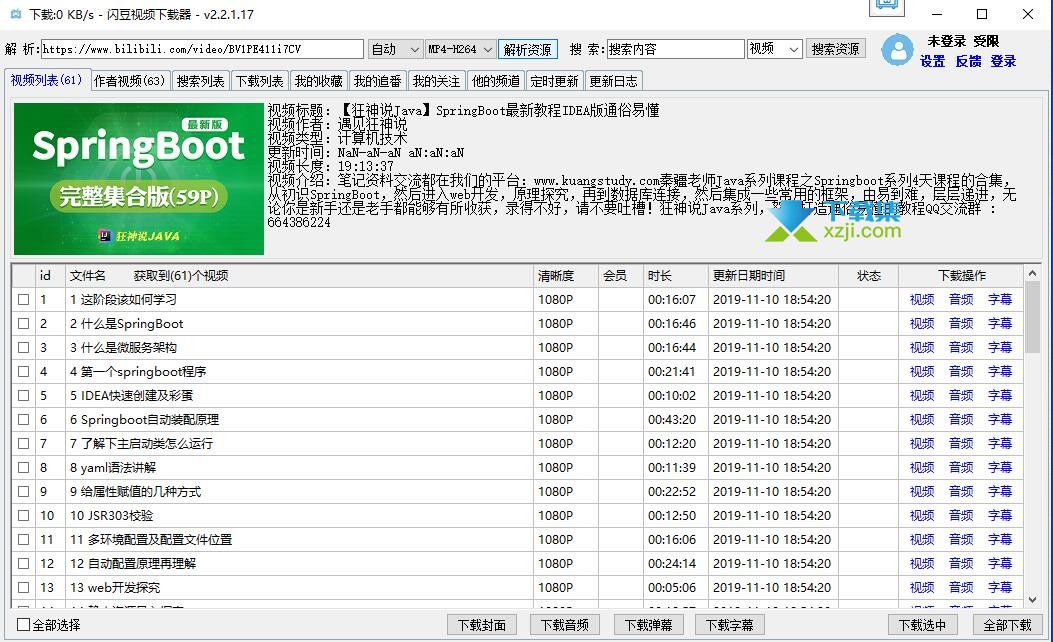Check the row 4 springboot程序 checkbox
This screenshot has height=642, width=1053.
(24, 371)
